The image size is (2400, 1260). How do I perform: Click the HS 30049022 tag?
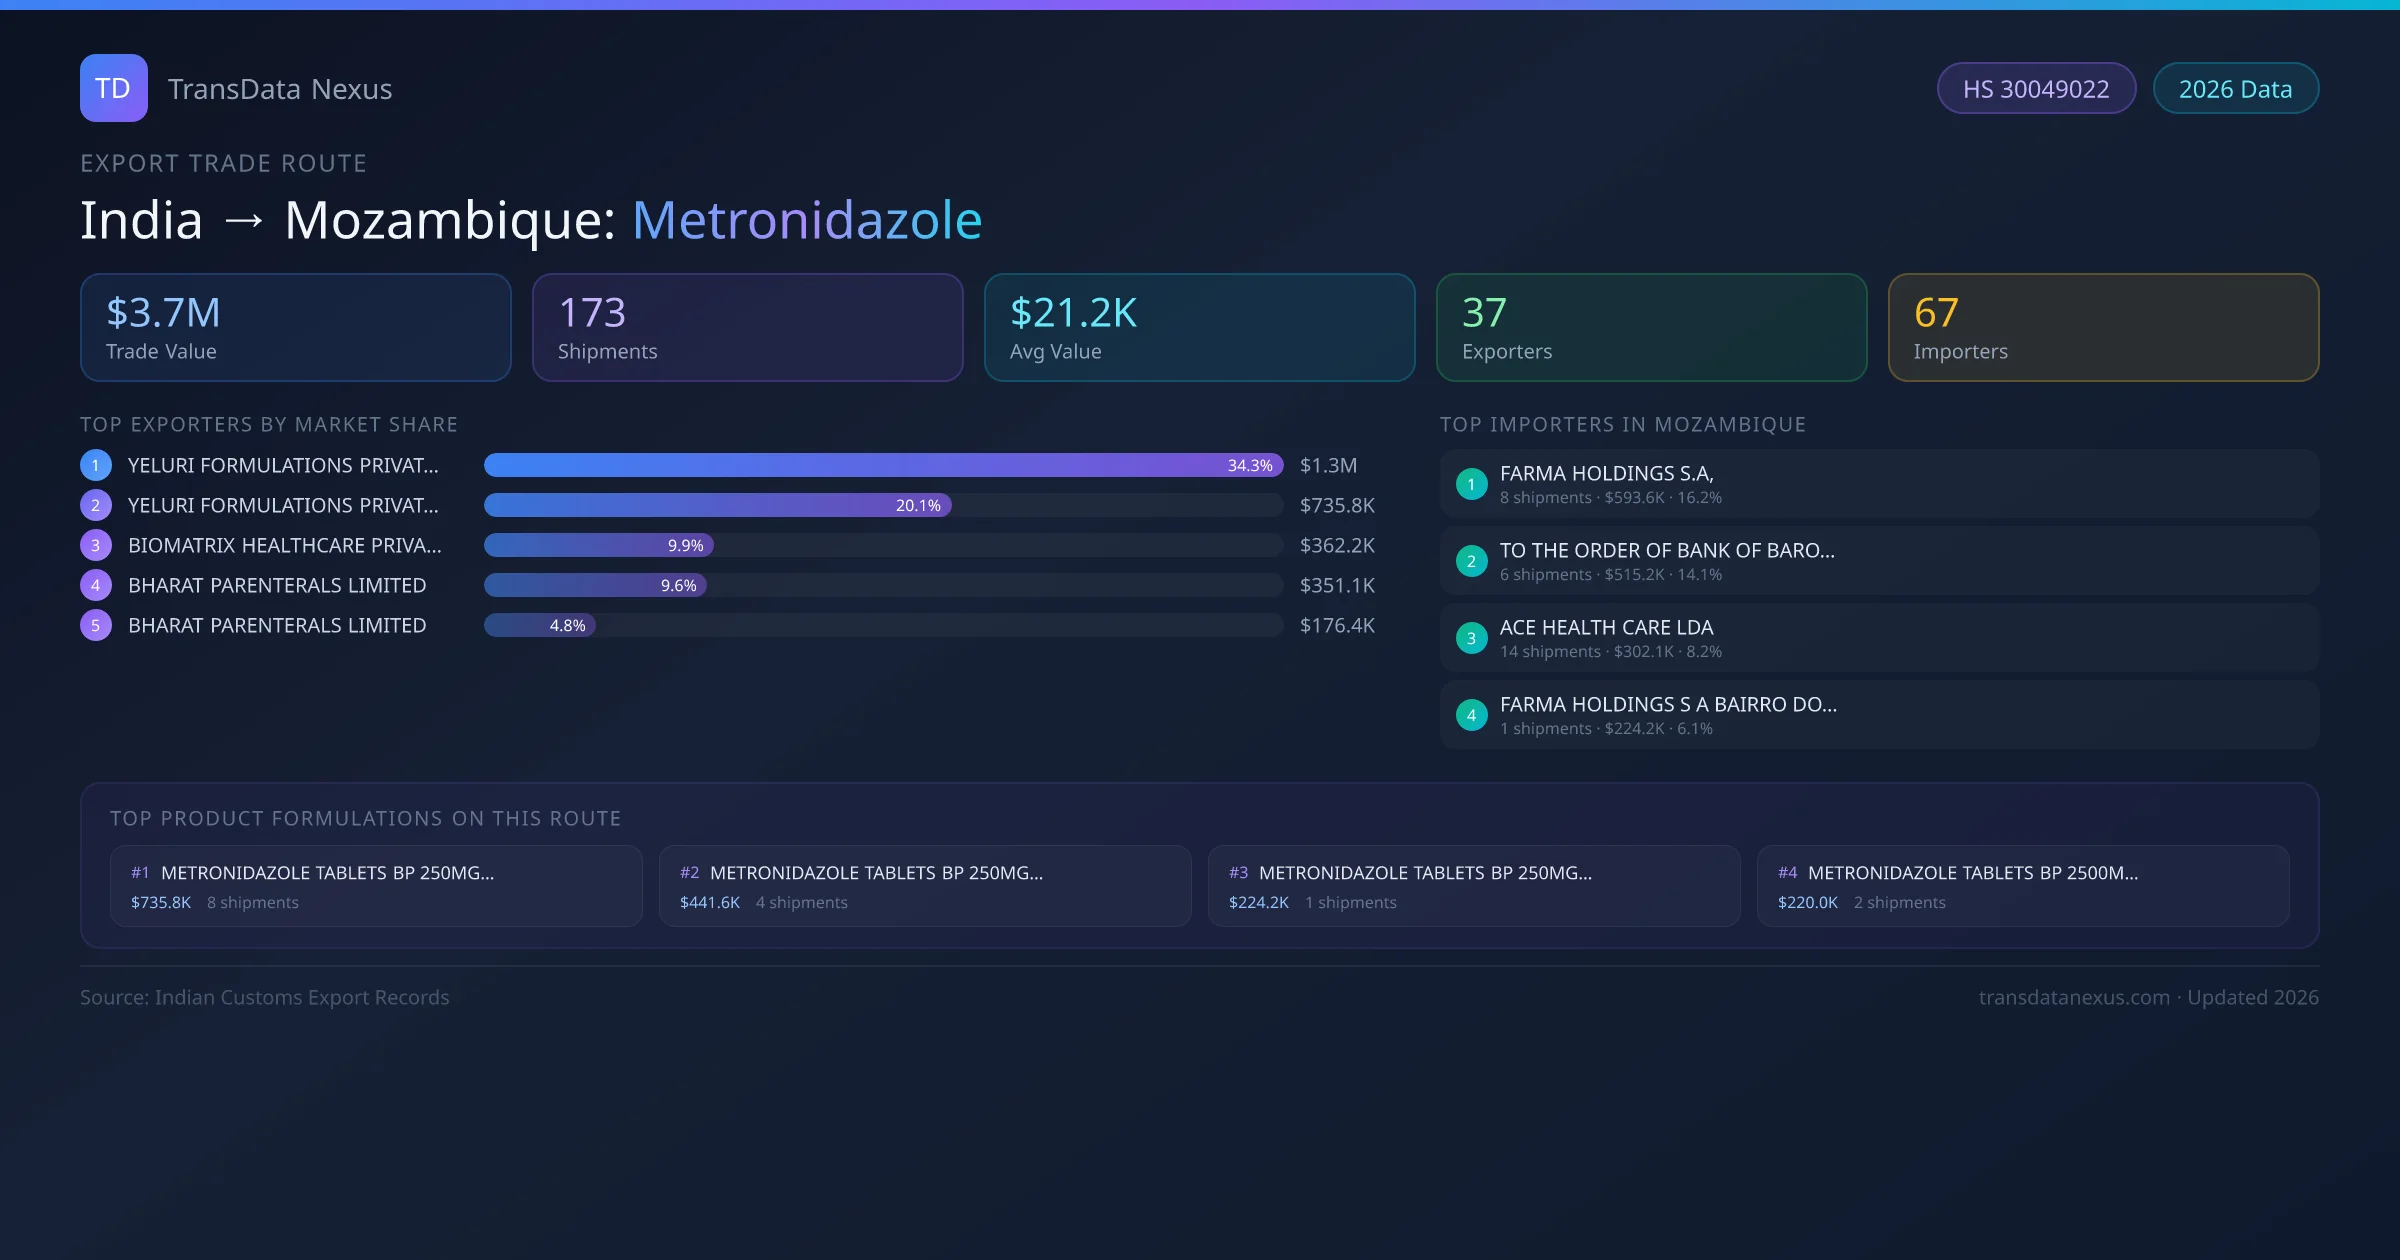pyautogui.click(x=2035, y=89)
